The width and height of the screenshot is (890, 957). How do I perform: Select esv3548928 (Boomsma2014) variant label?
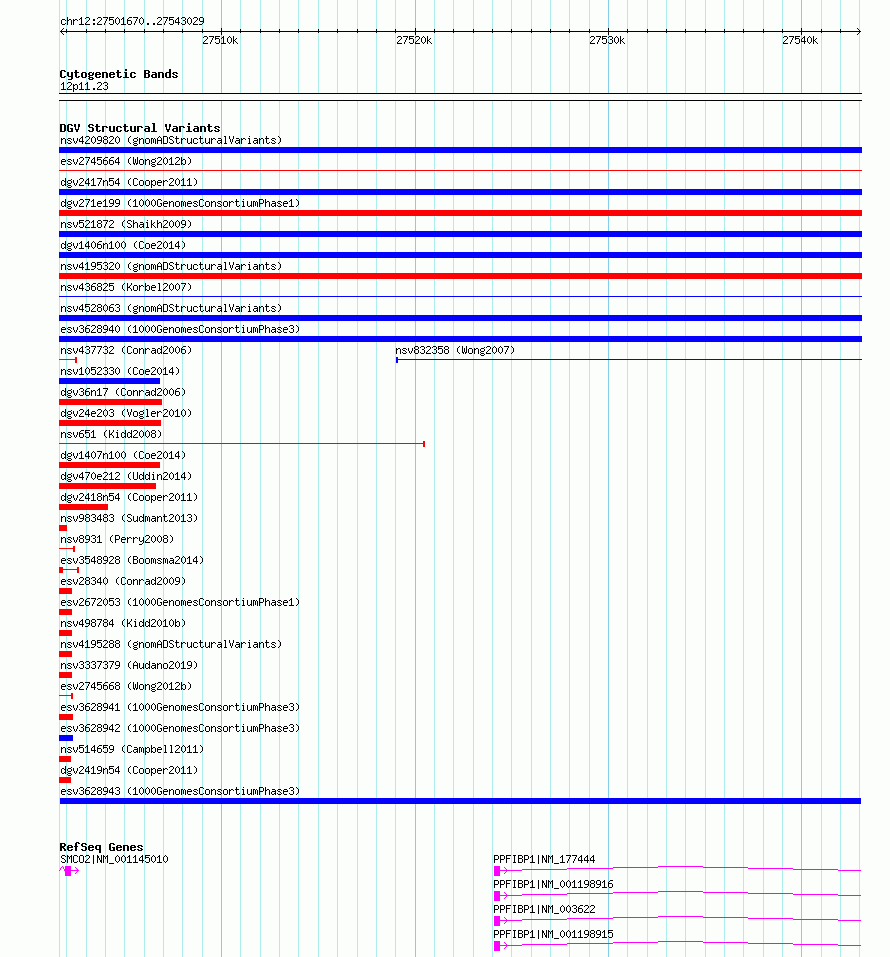click(132, 560)
